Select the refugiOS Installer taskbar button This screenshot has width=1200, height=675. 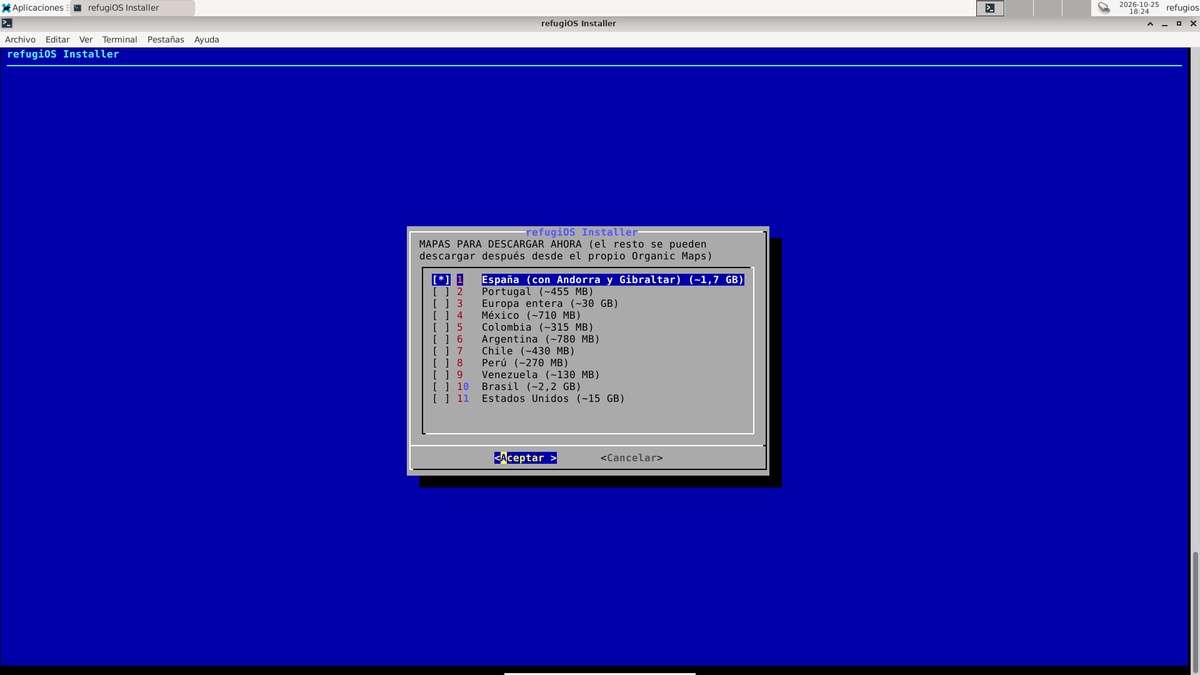click(x=130, y=8)
